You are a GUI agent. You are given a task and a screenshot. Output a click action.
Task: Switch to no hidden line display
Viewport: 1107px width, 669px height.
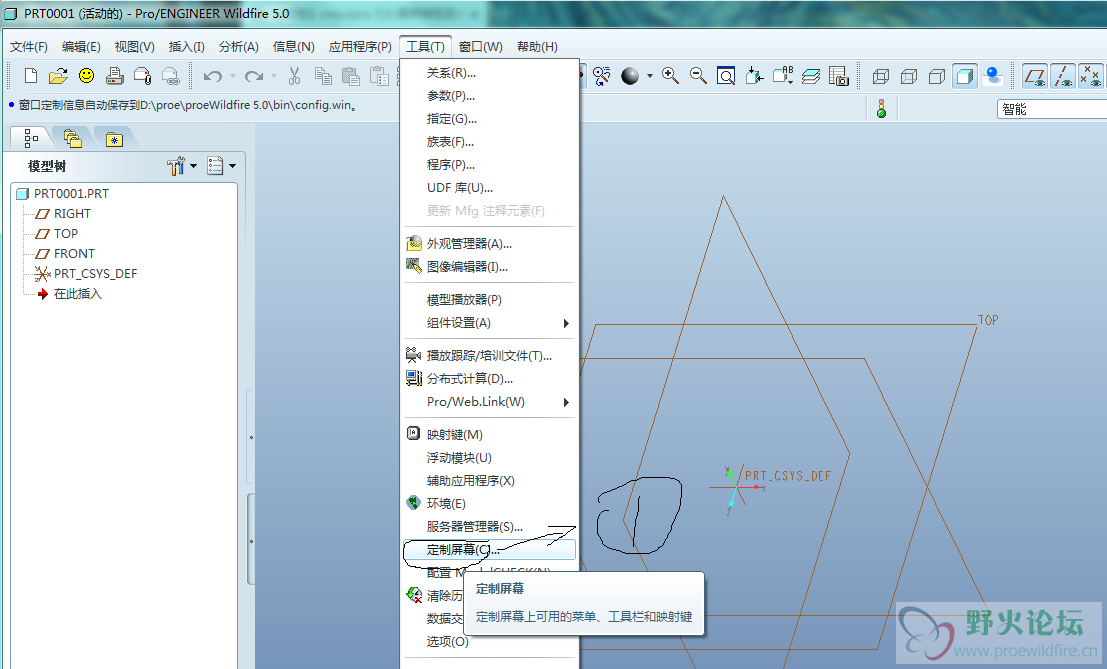[x=937, y=76]
